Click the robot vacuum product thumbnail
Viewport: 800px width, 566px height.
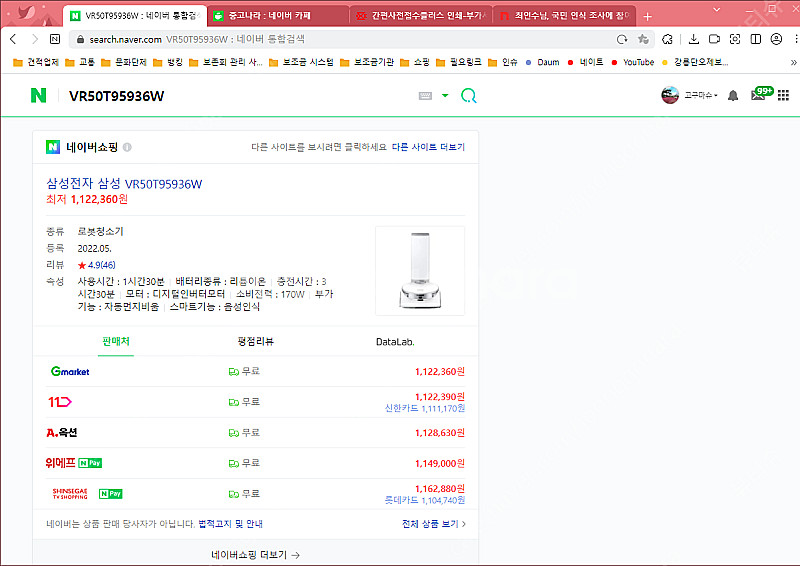click(420, 270)
